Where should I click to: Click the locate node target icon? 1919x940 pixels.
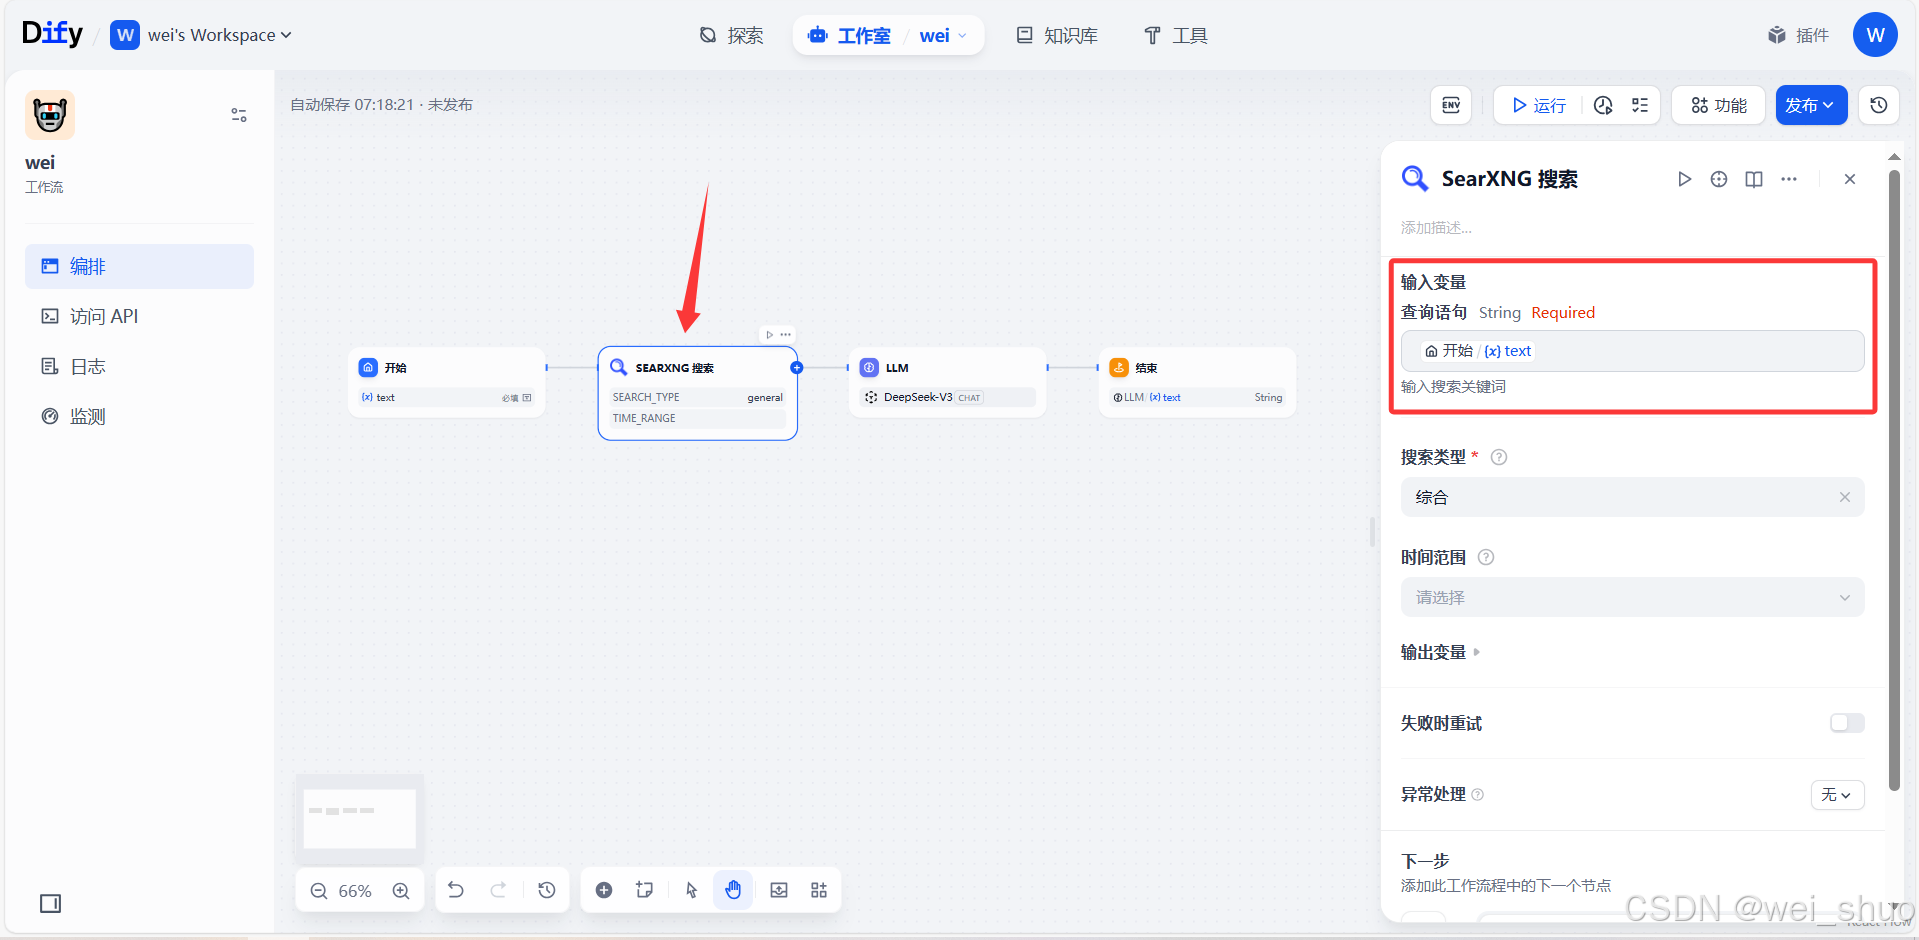(x=1719, y=179)
